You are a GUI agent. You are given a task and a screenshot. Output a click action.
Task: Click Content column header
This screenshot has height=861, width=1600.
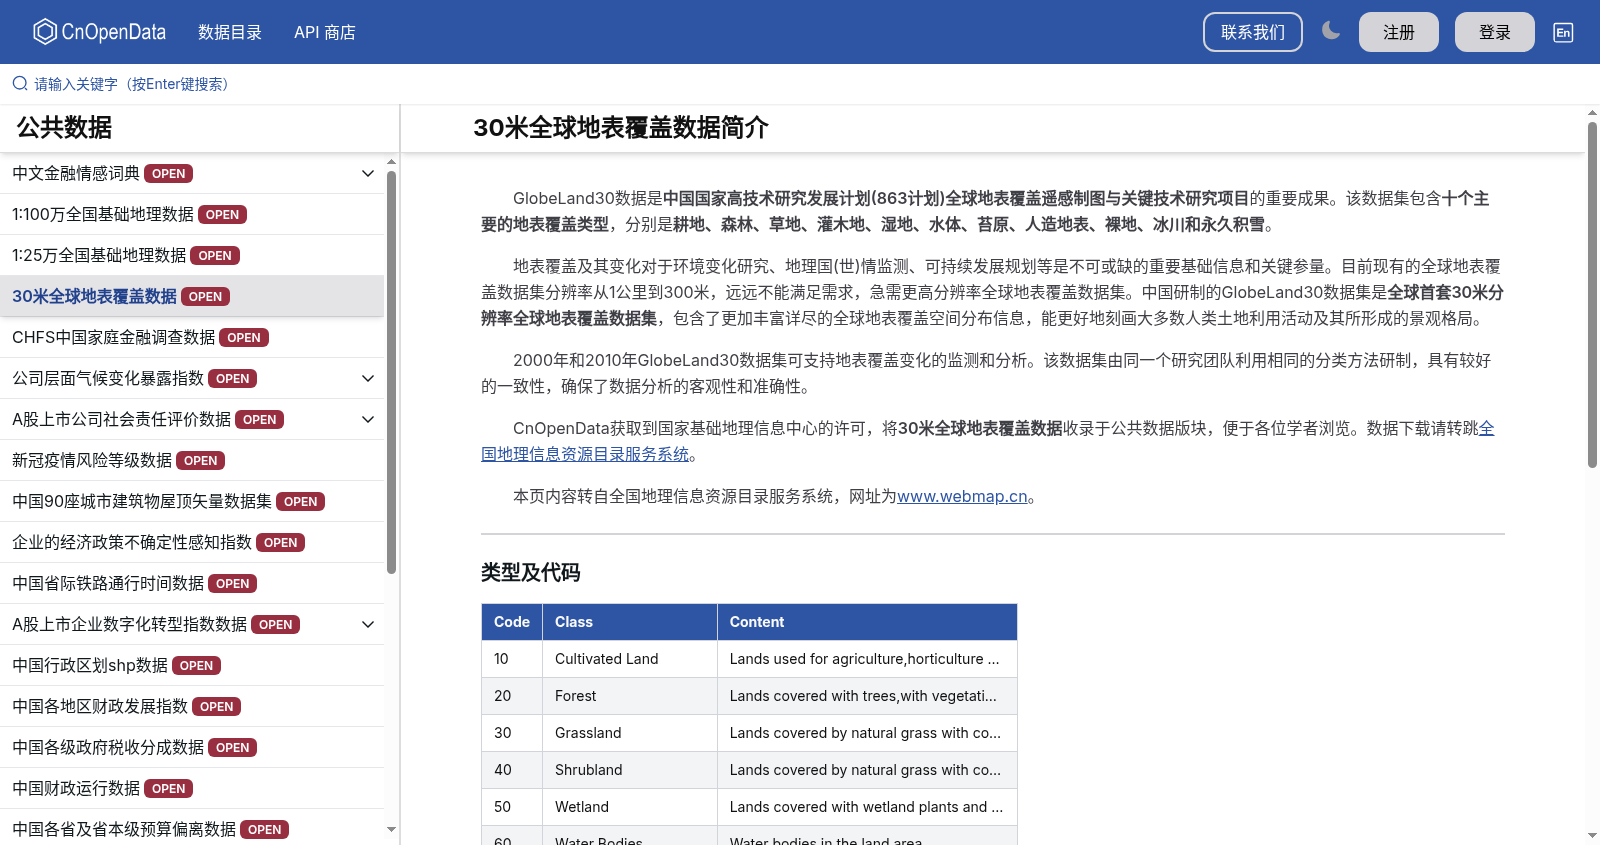click(867, 622)
